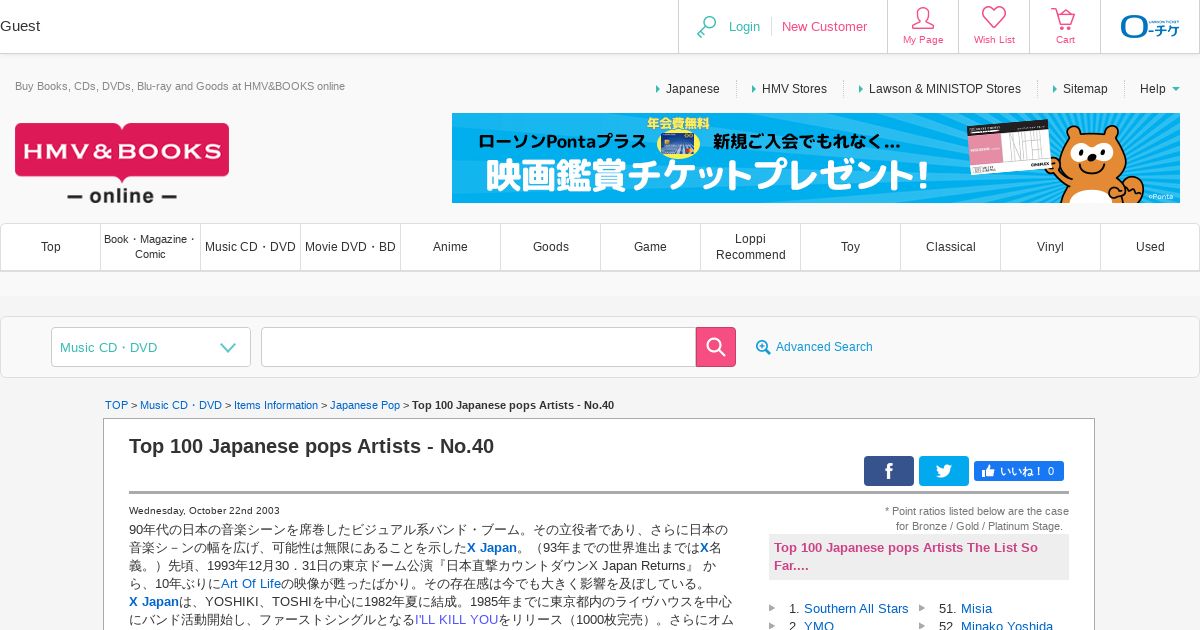Viewport: 1200px width, 630px height.
Task: Click the Login key icon
Action: (707, 27)
